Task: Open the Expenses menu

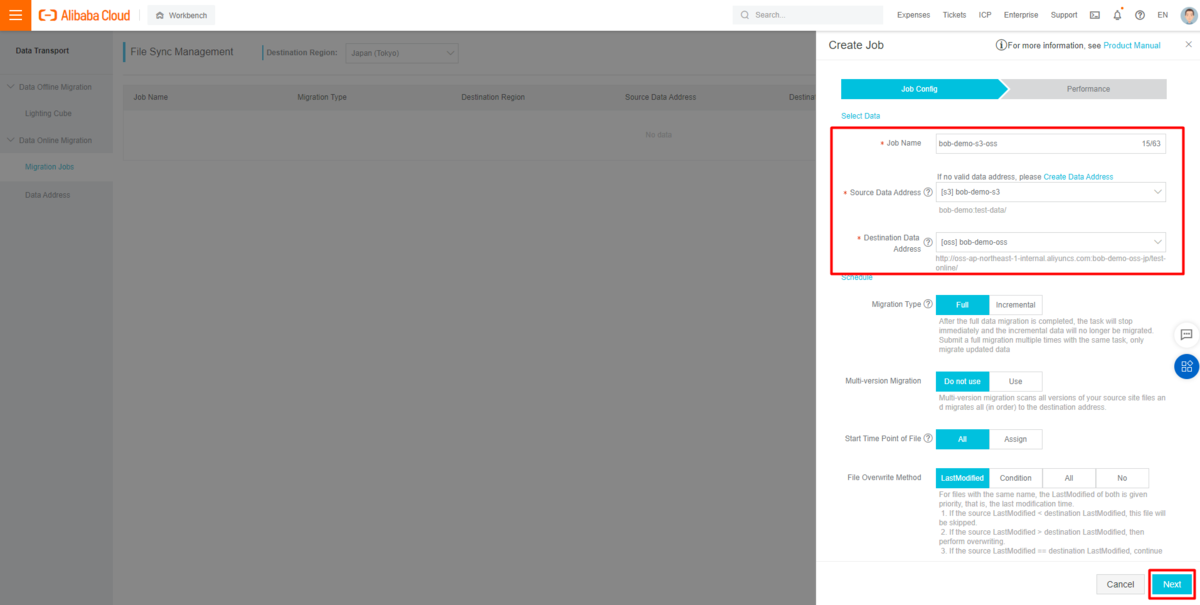Action: [913, 15]
